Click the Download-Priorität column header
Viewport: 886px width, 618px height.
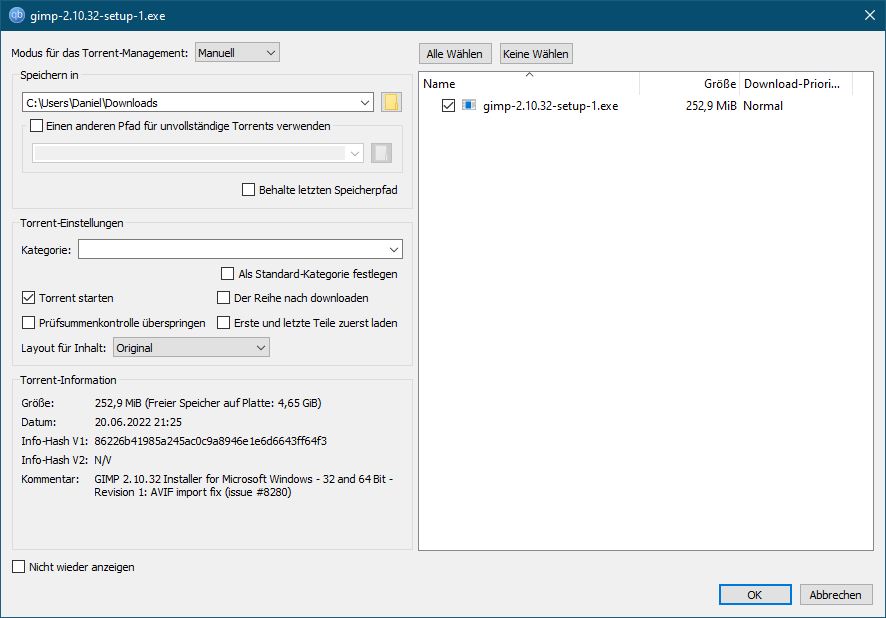click(796, 84)
